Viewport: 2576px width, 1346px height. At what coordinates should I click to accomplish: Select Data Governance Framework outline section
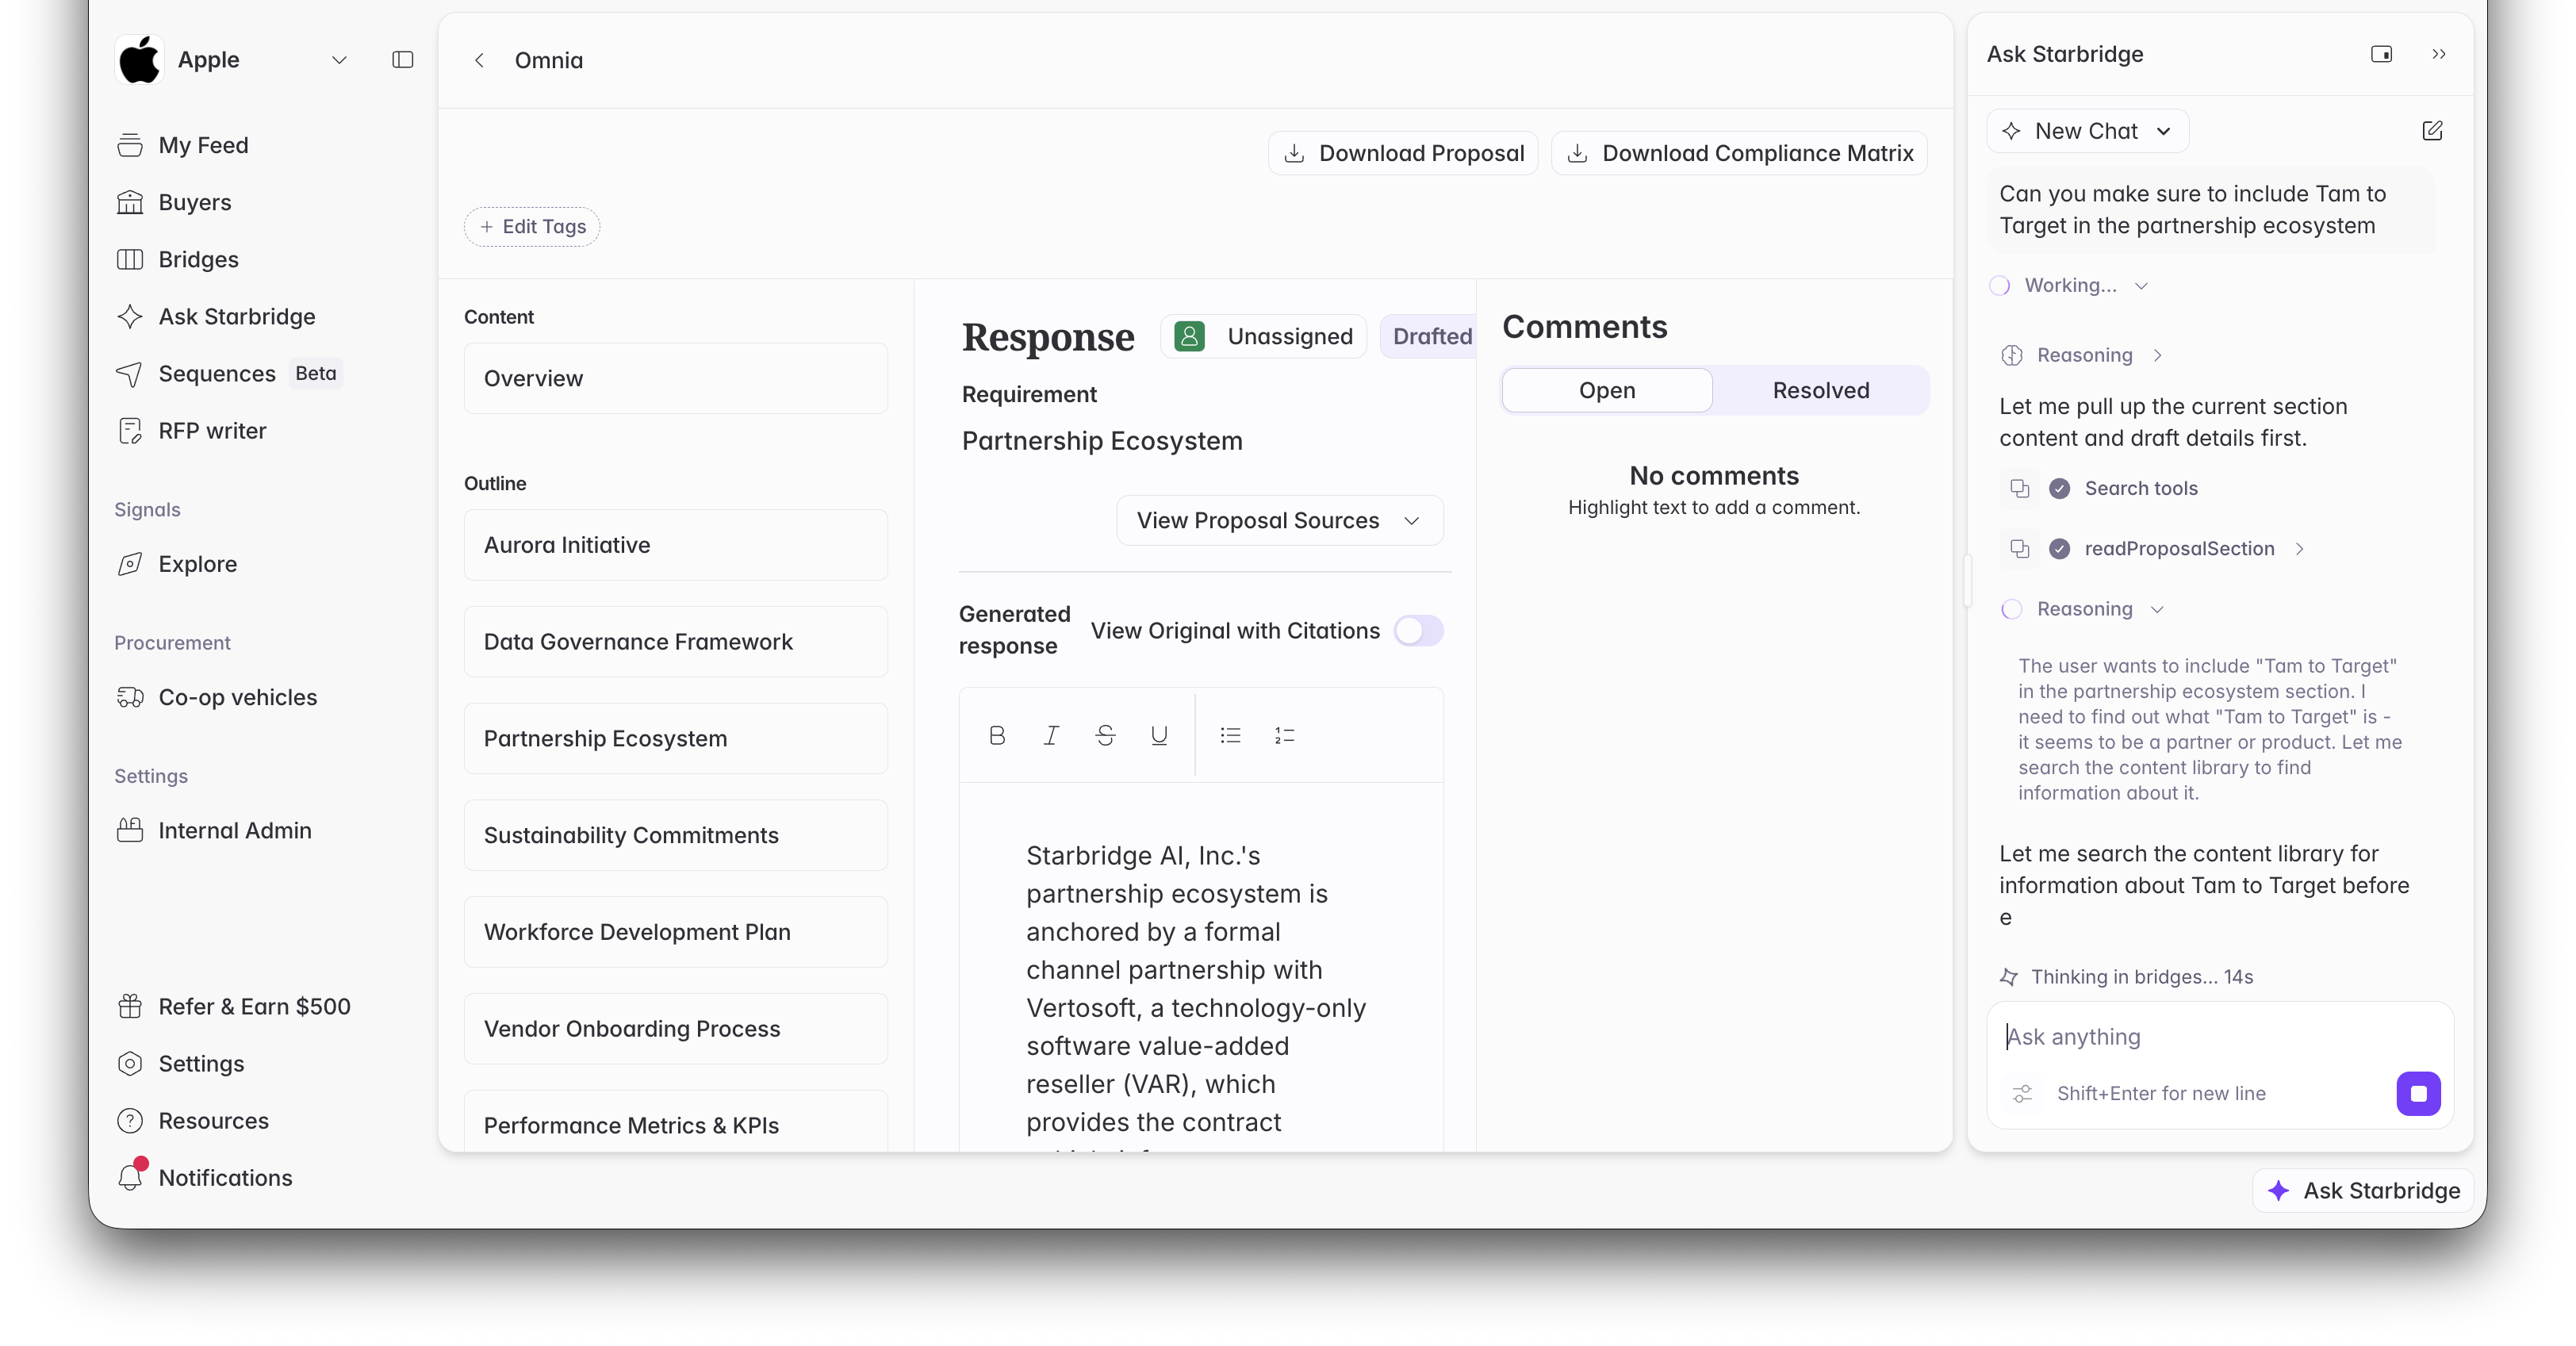[675, 642]
